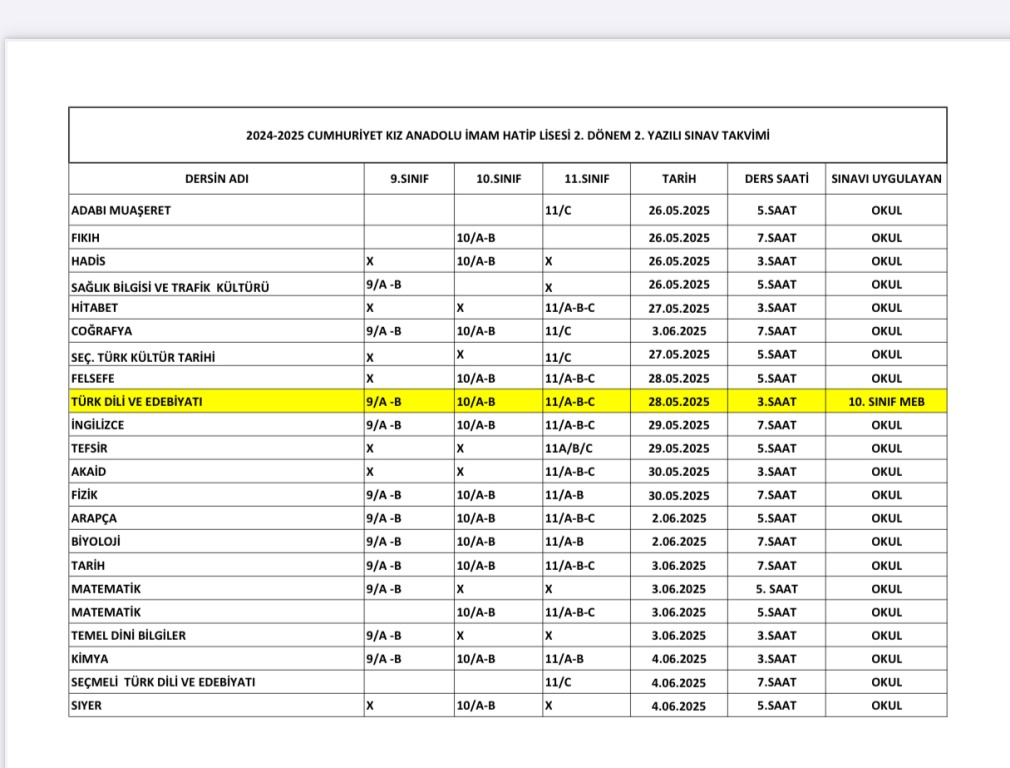Image resolution: width=1010 pixels, height=768 pixels.
Task: Select the SEÇ. TÜRK KÜLTÜR TARİHİ course name
Action: [x=143, y=357]
